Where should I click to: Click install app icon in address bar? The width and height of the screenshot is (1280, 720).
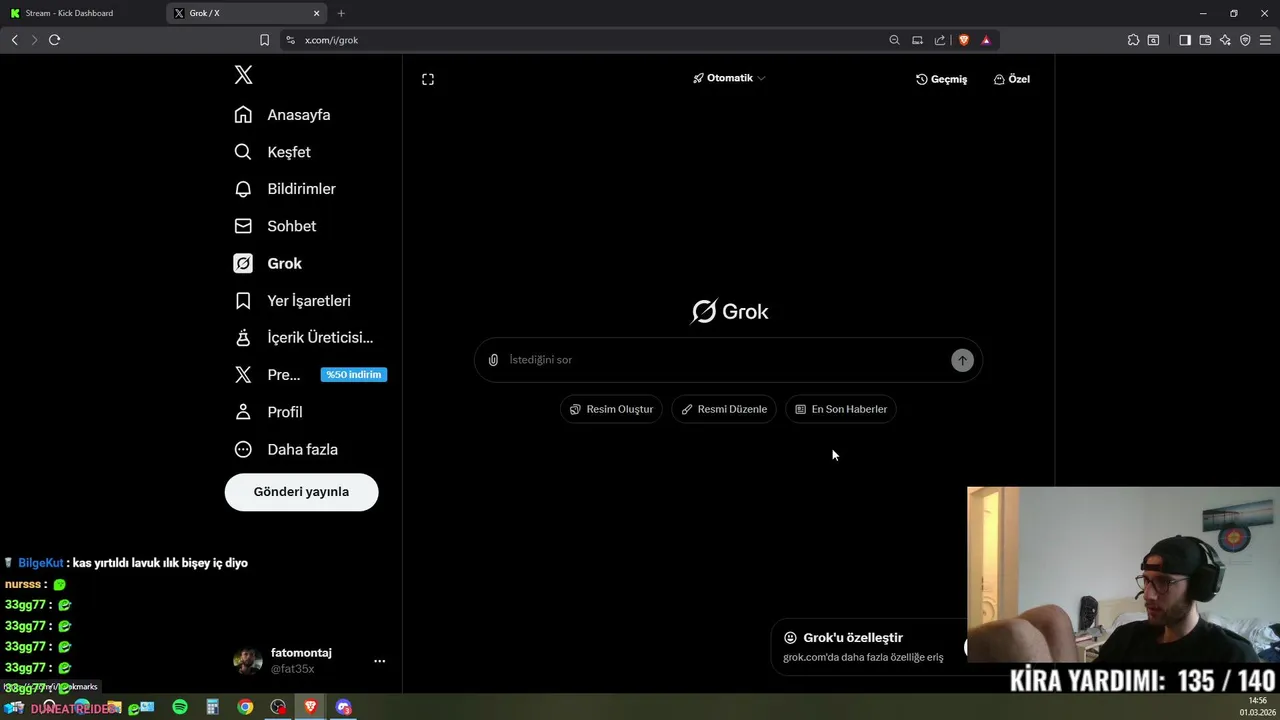click(917, 40)
